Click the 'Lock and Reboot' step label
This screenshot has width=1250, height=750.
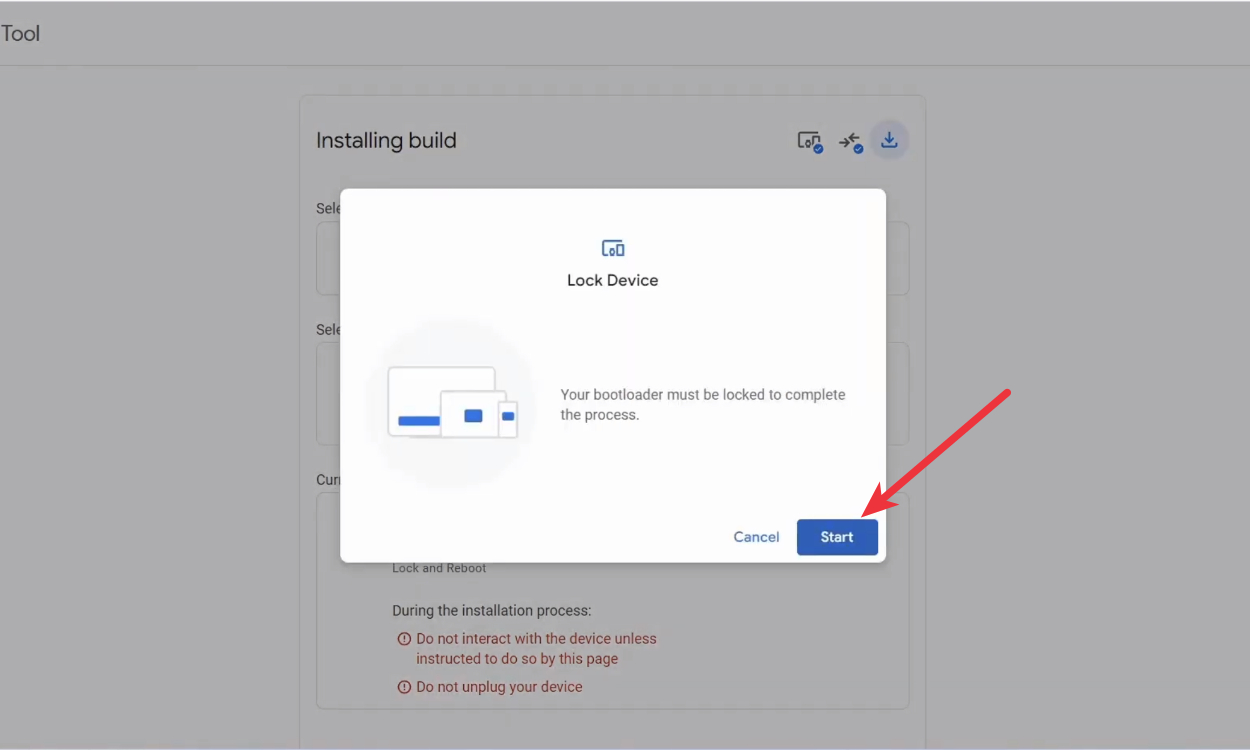tap(439, 568)
